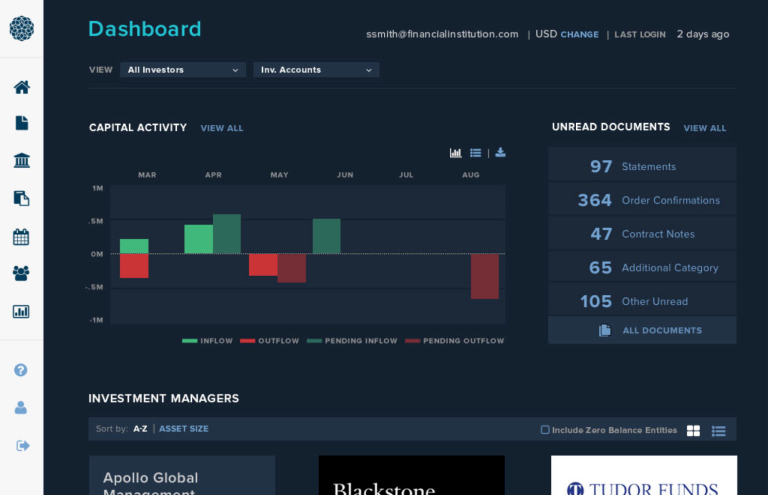Image resolution: width=768 pixels, height=495 pixels.
Task: Open the user profile sidebar icon
Action: point(21,407)
